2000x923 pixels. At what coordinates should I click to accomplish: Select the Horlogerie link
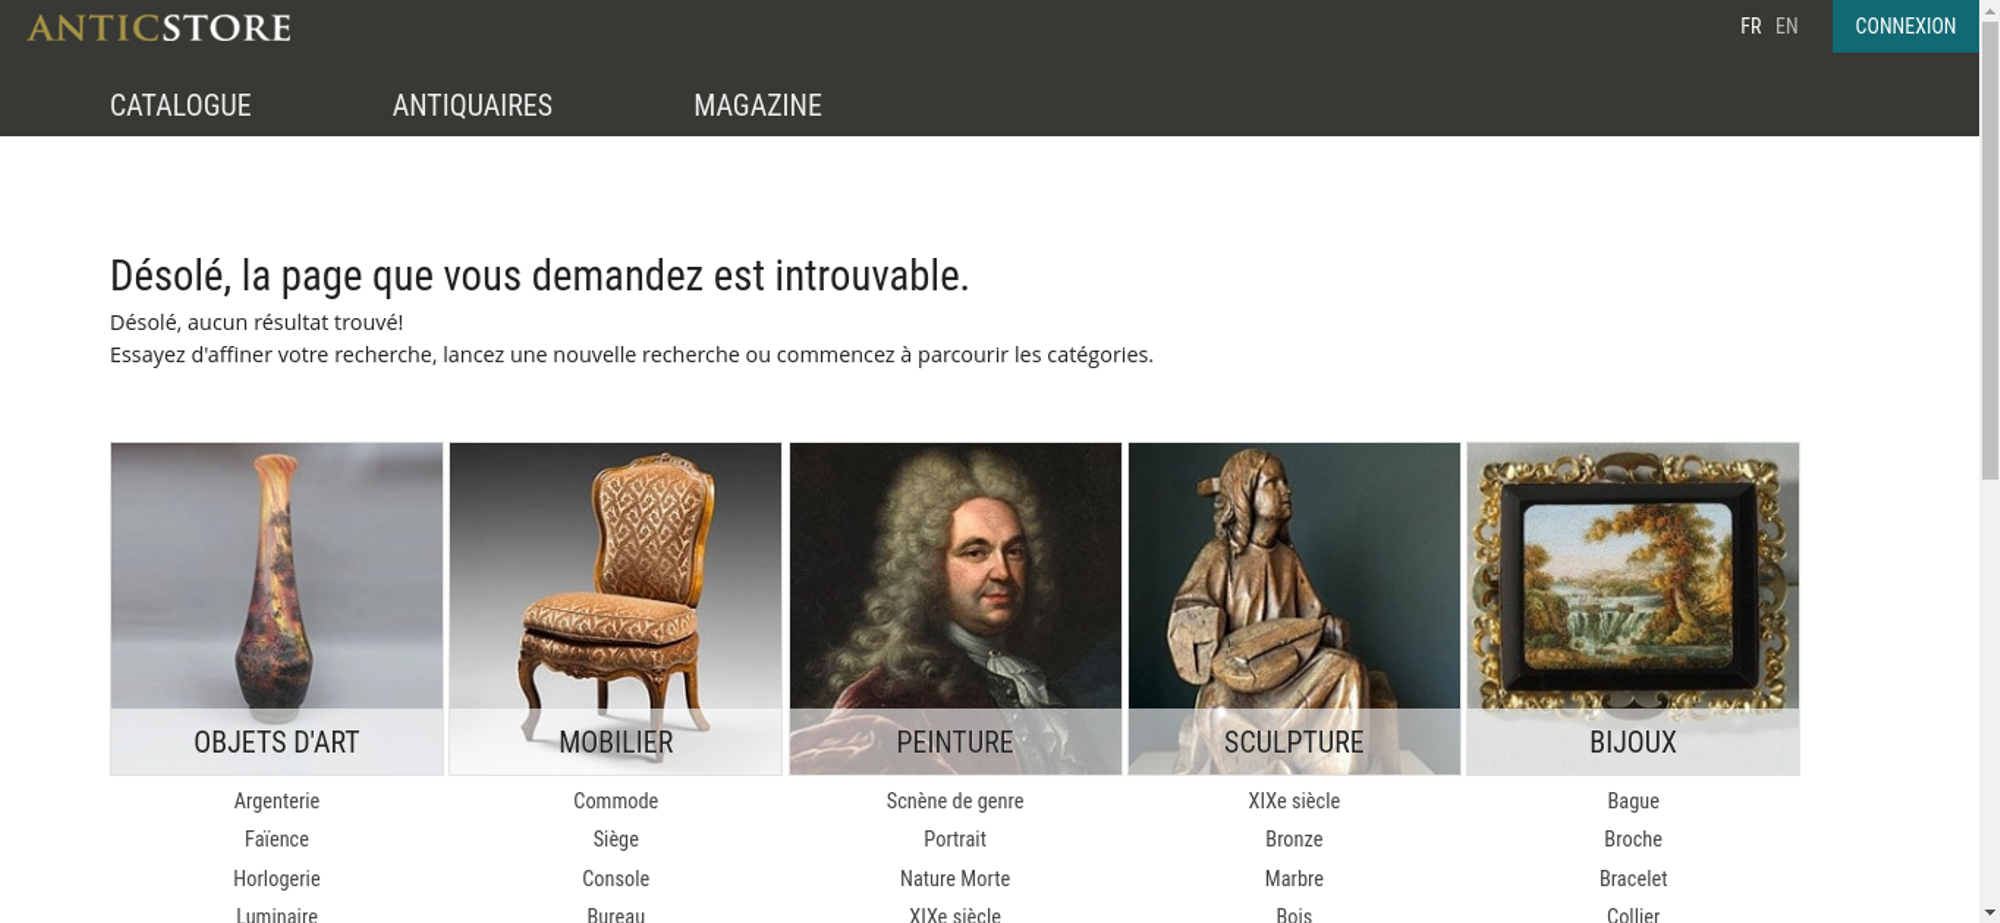coord(277,879)
